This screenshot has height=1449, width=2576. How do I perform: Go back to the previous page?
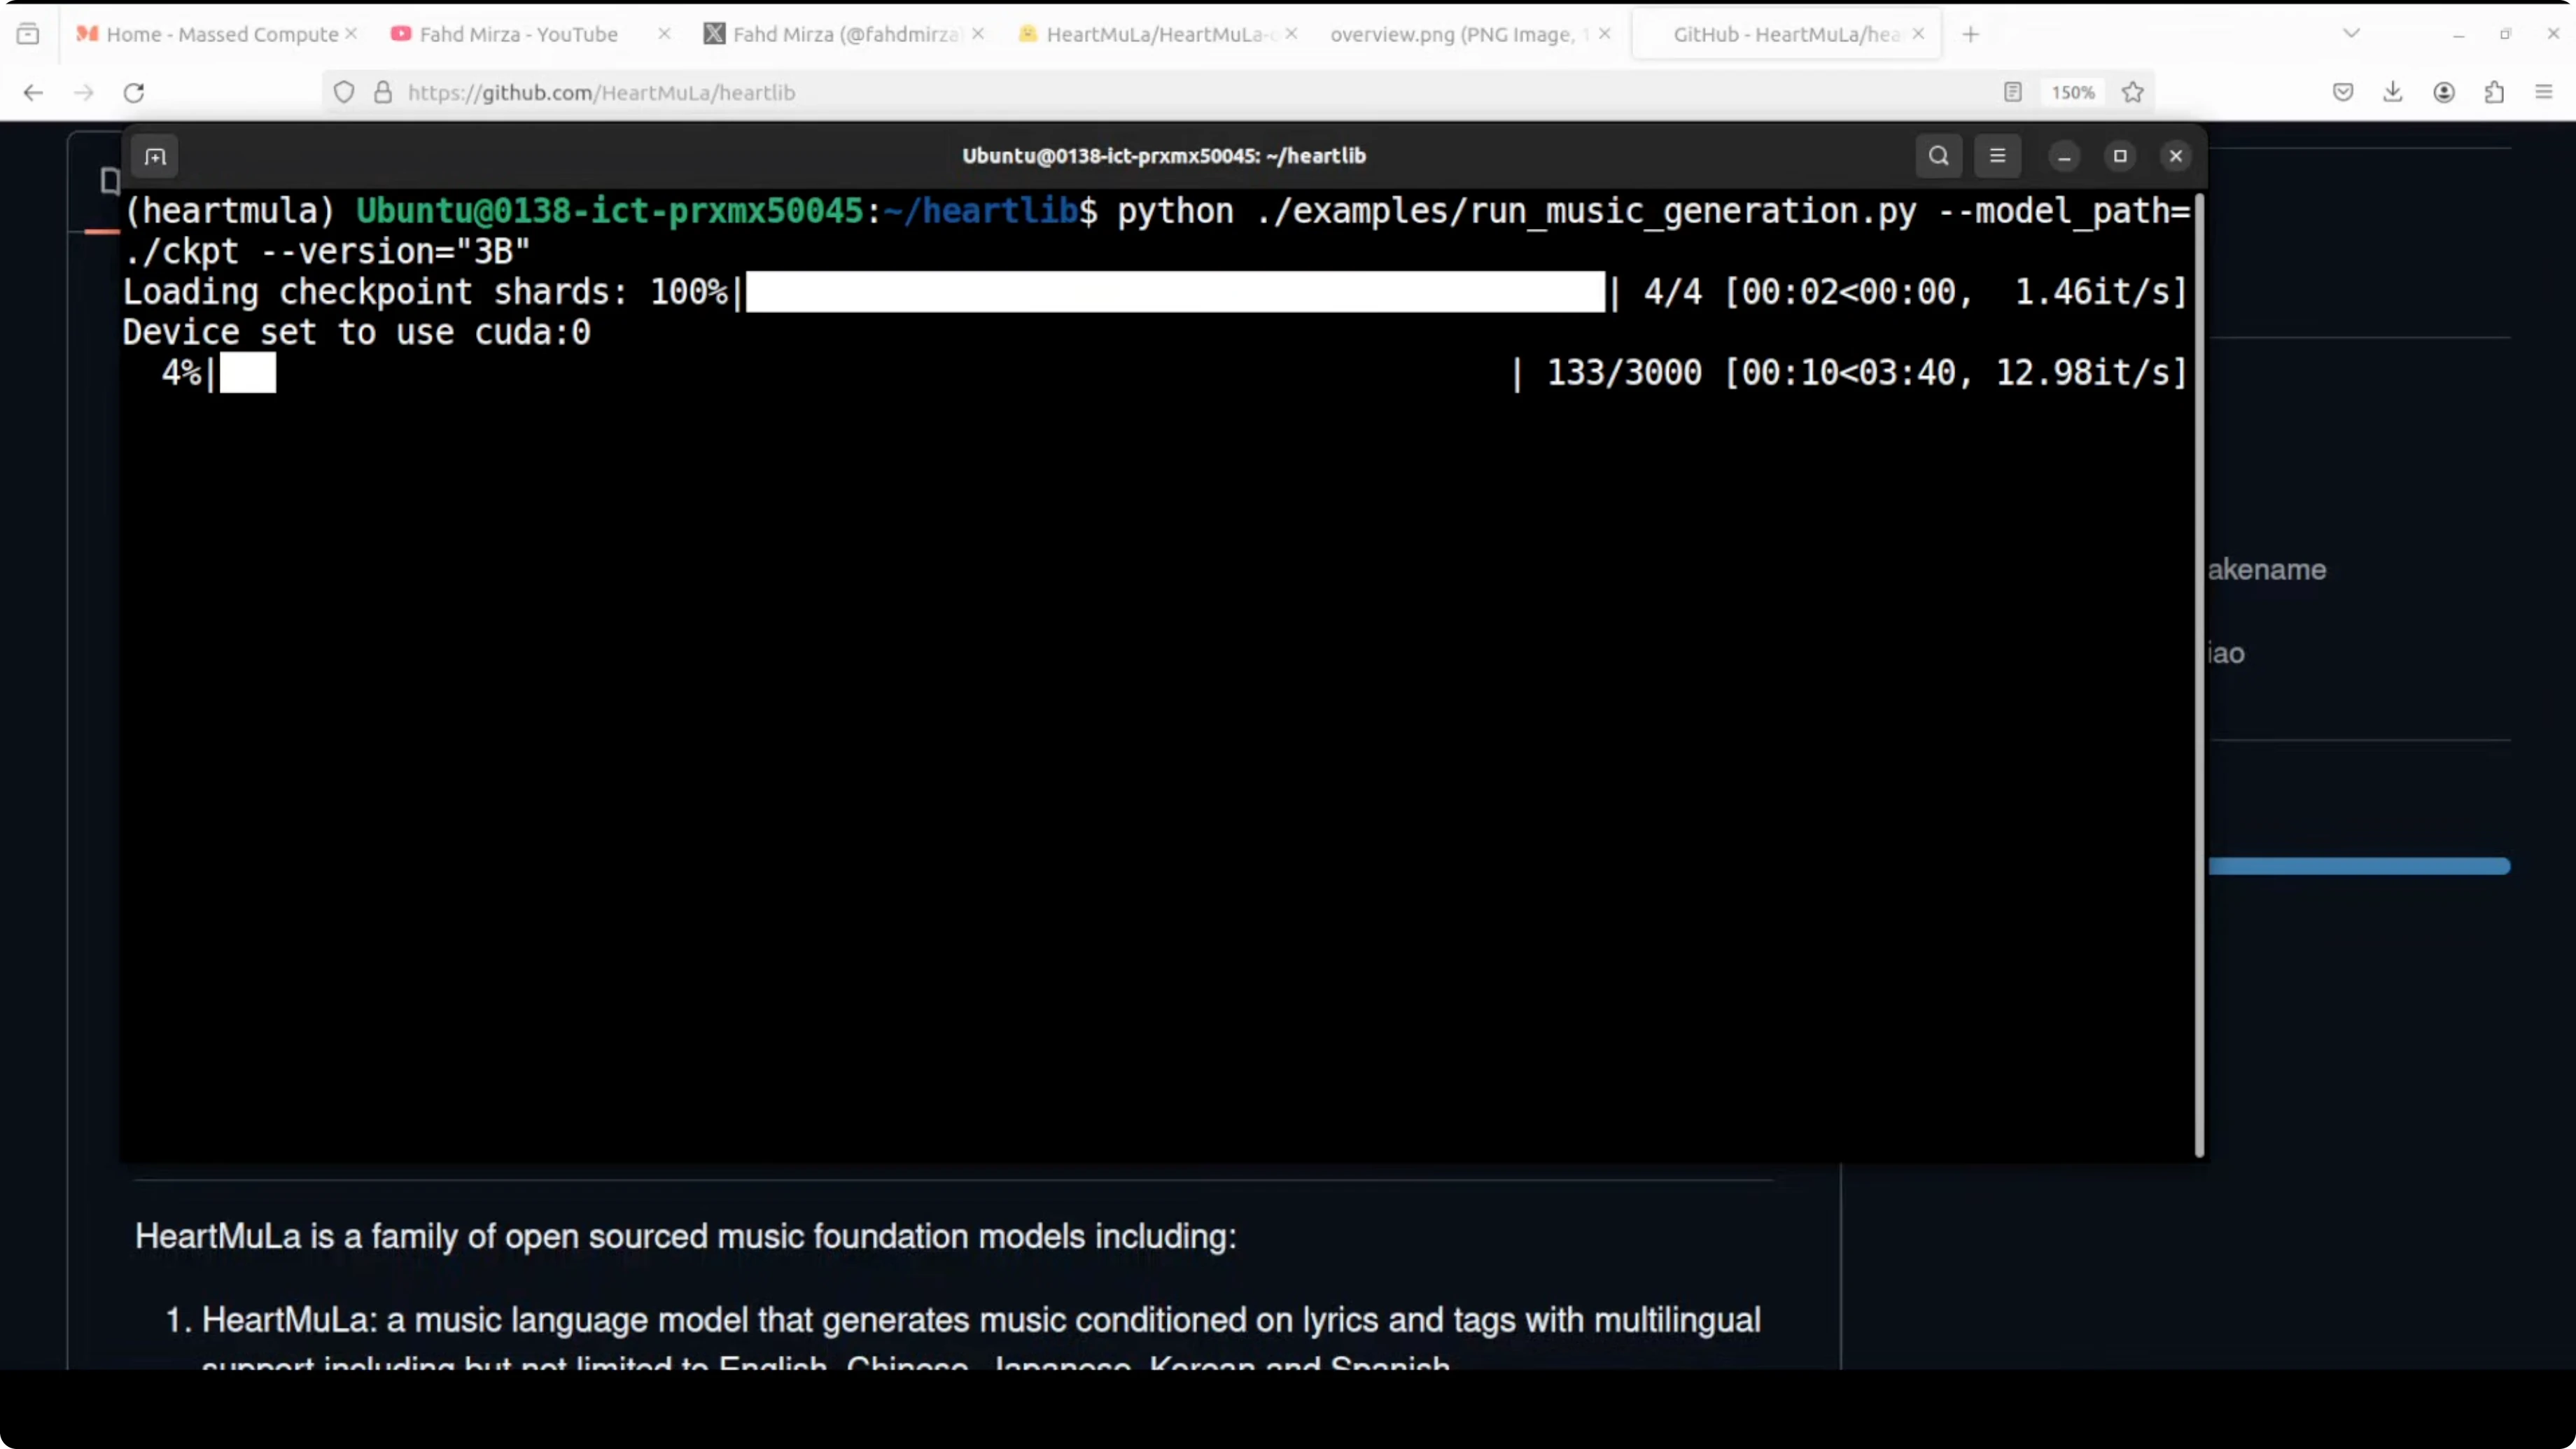click(33, 93)
